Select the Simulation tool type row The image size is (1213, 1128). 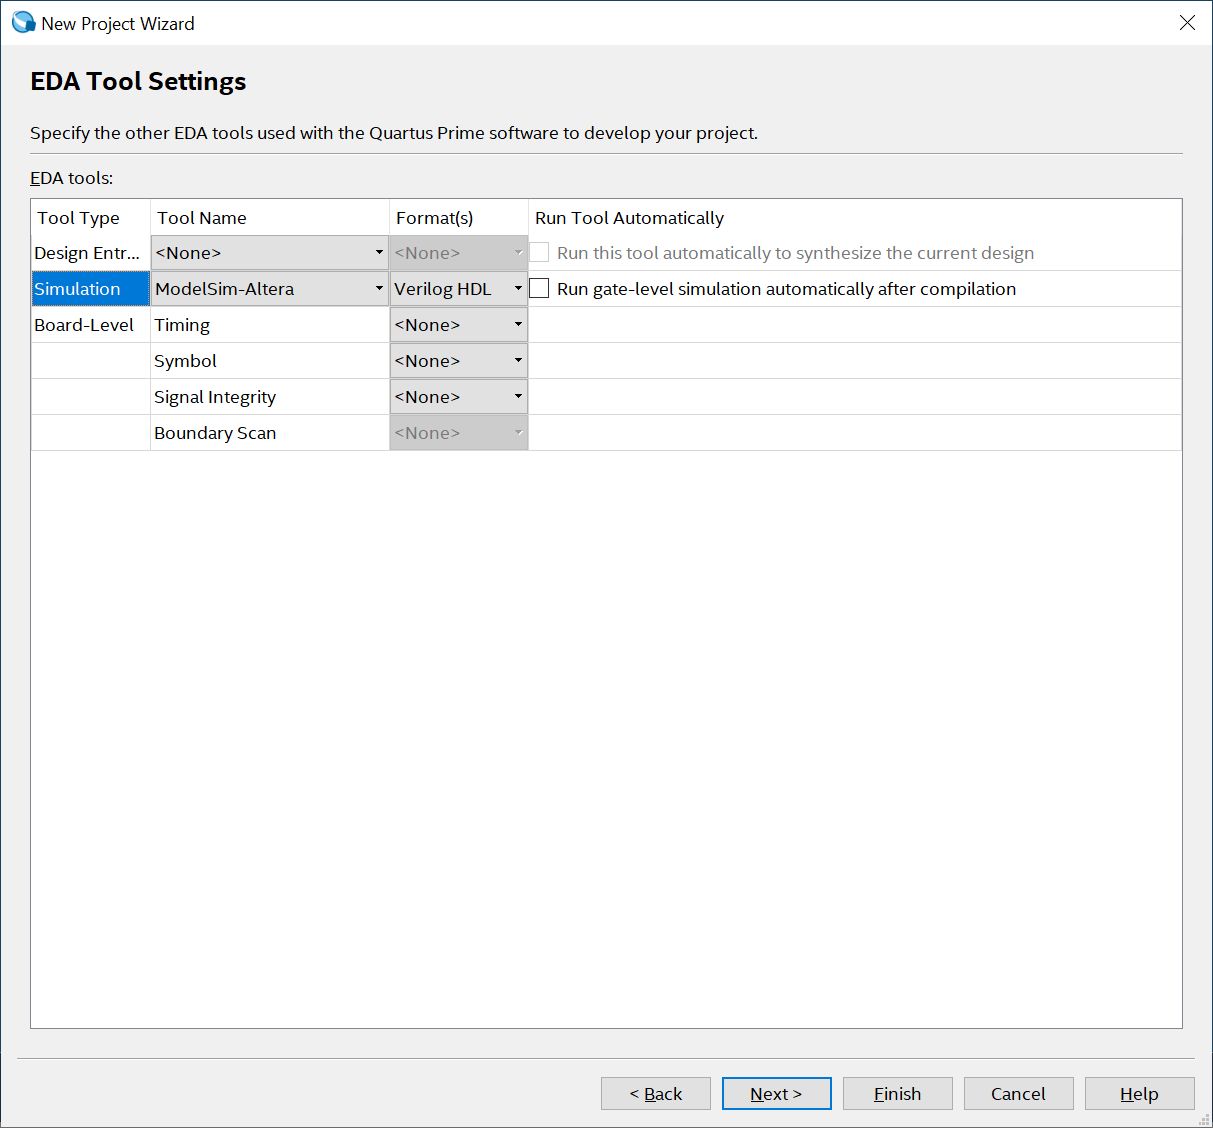[x=90, y=289]
